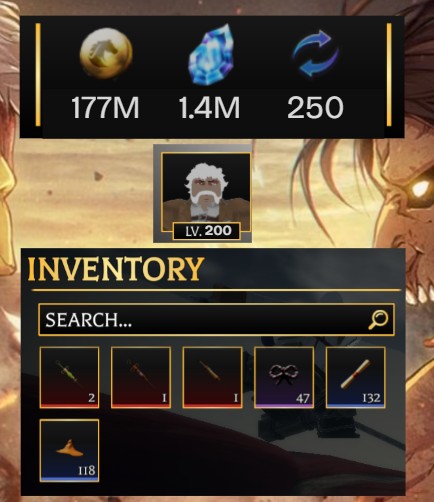This screenshot has width=434, height=502.
Task: Click the 177M gold balance
Action: (105, 107)
